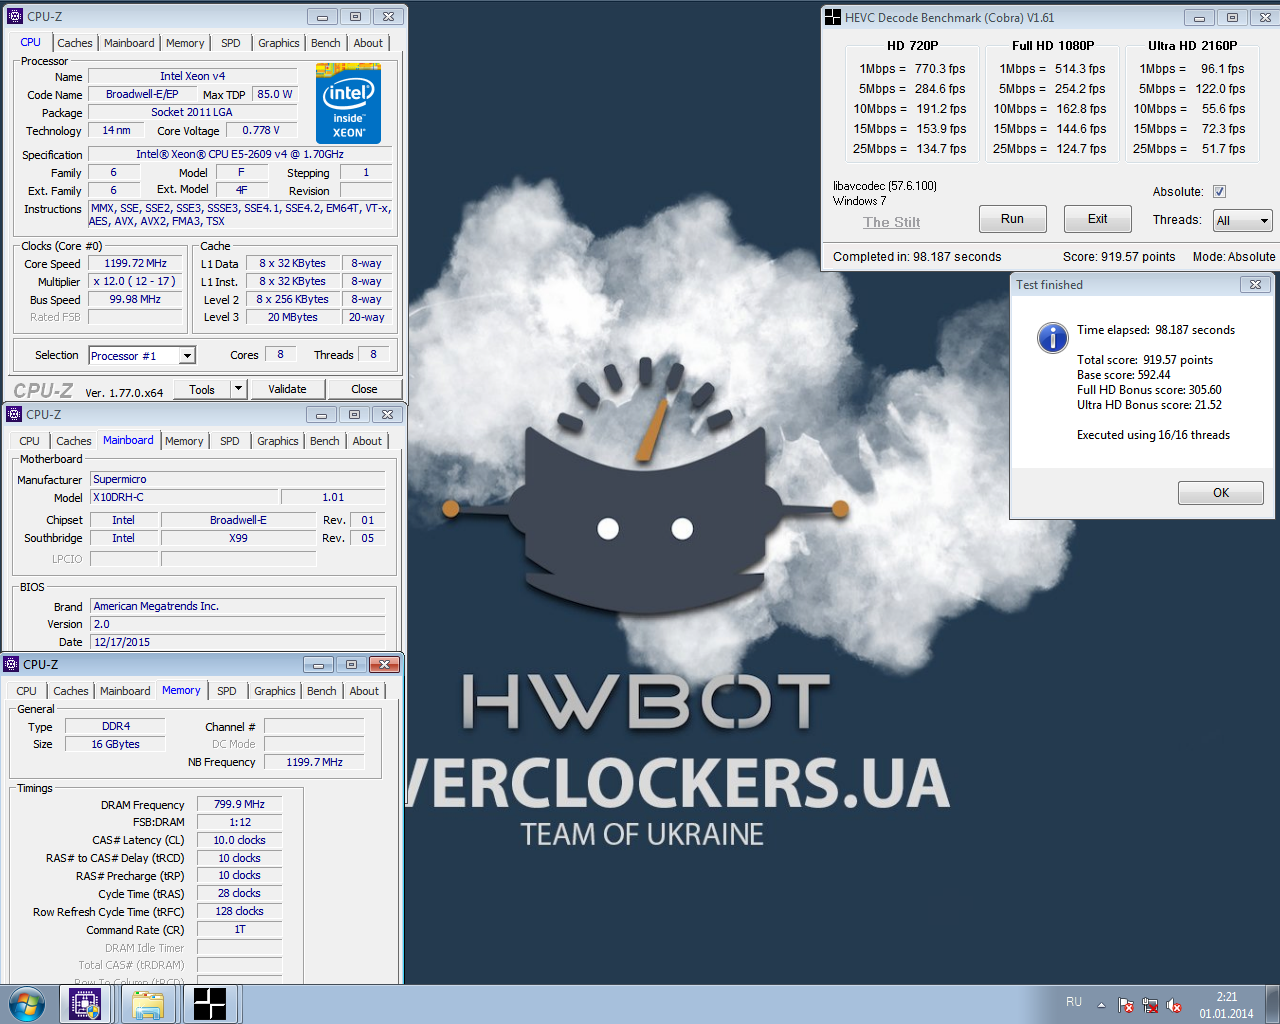Click the DRAM Frequency 799.9 MHz value
This screenshot has height=1024, width=1280.
point(240,804)
